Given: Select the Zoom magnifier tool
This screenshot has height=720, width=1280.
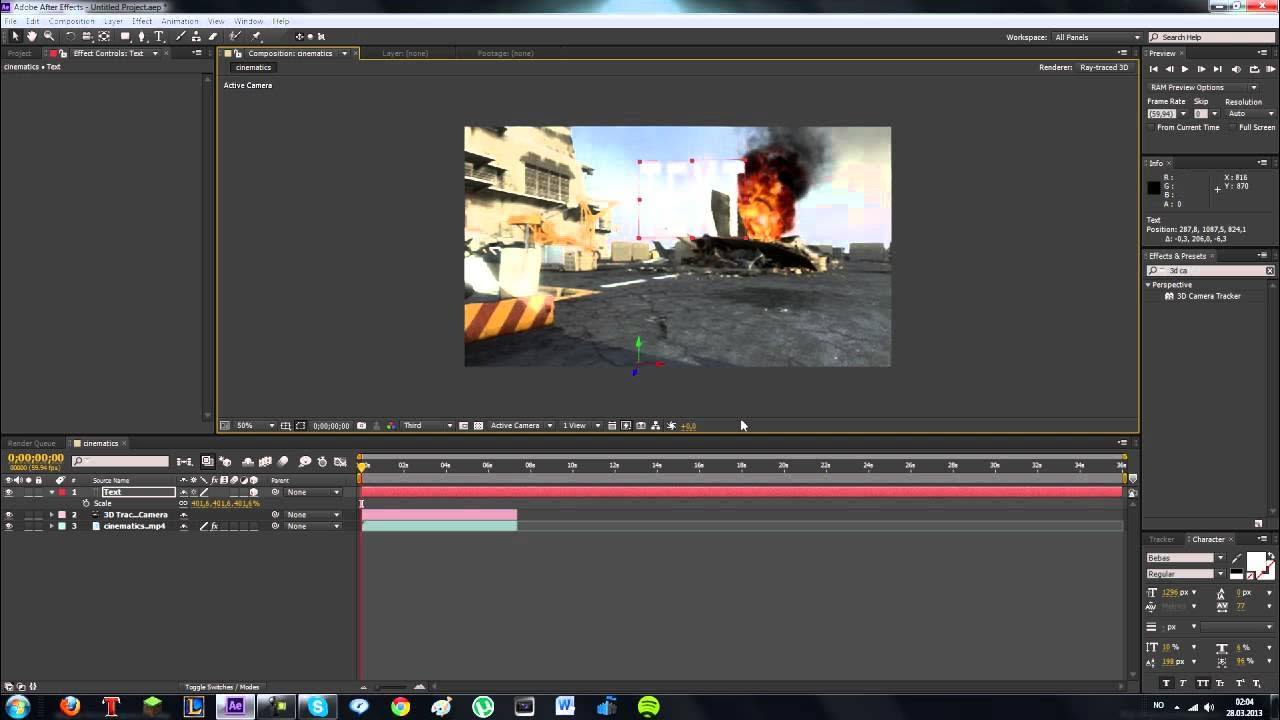Looking at the screenshot, I should tap(48, 36).
